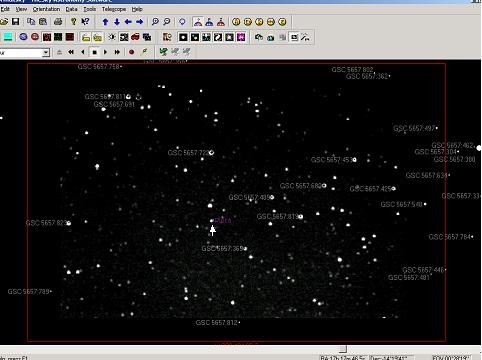
Task: Click inside the time step combo field
Action: pos(21,52)
